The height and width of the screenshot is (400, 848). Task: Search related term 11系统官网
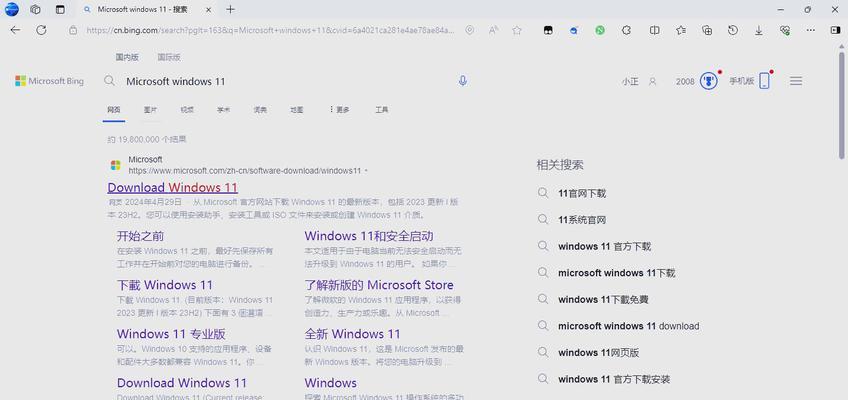(x=582, y=220)
